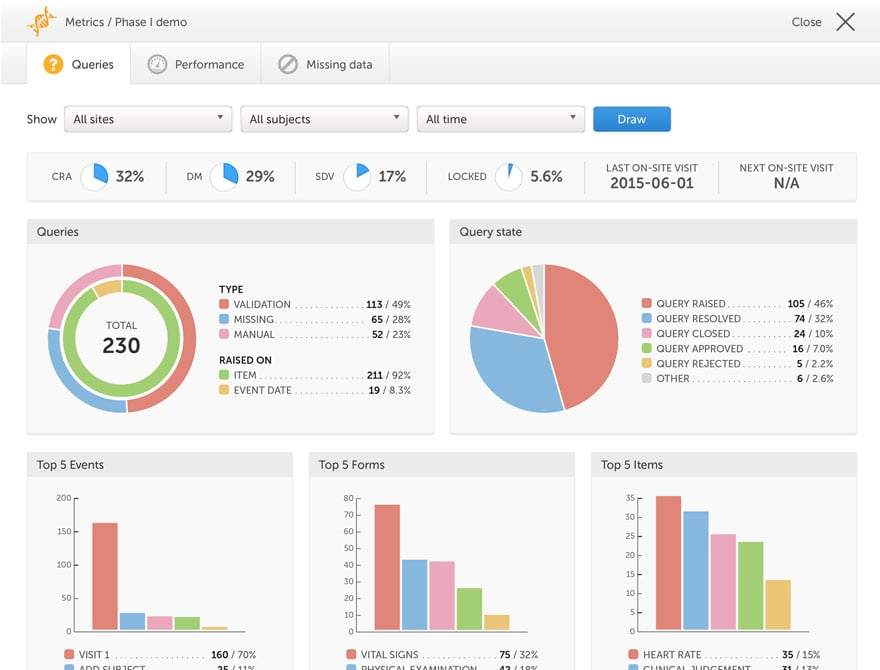Click the crossed-circle Missing data icon
The height and width of the screenshot is (670, 880).
point(288,64)
